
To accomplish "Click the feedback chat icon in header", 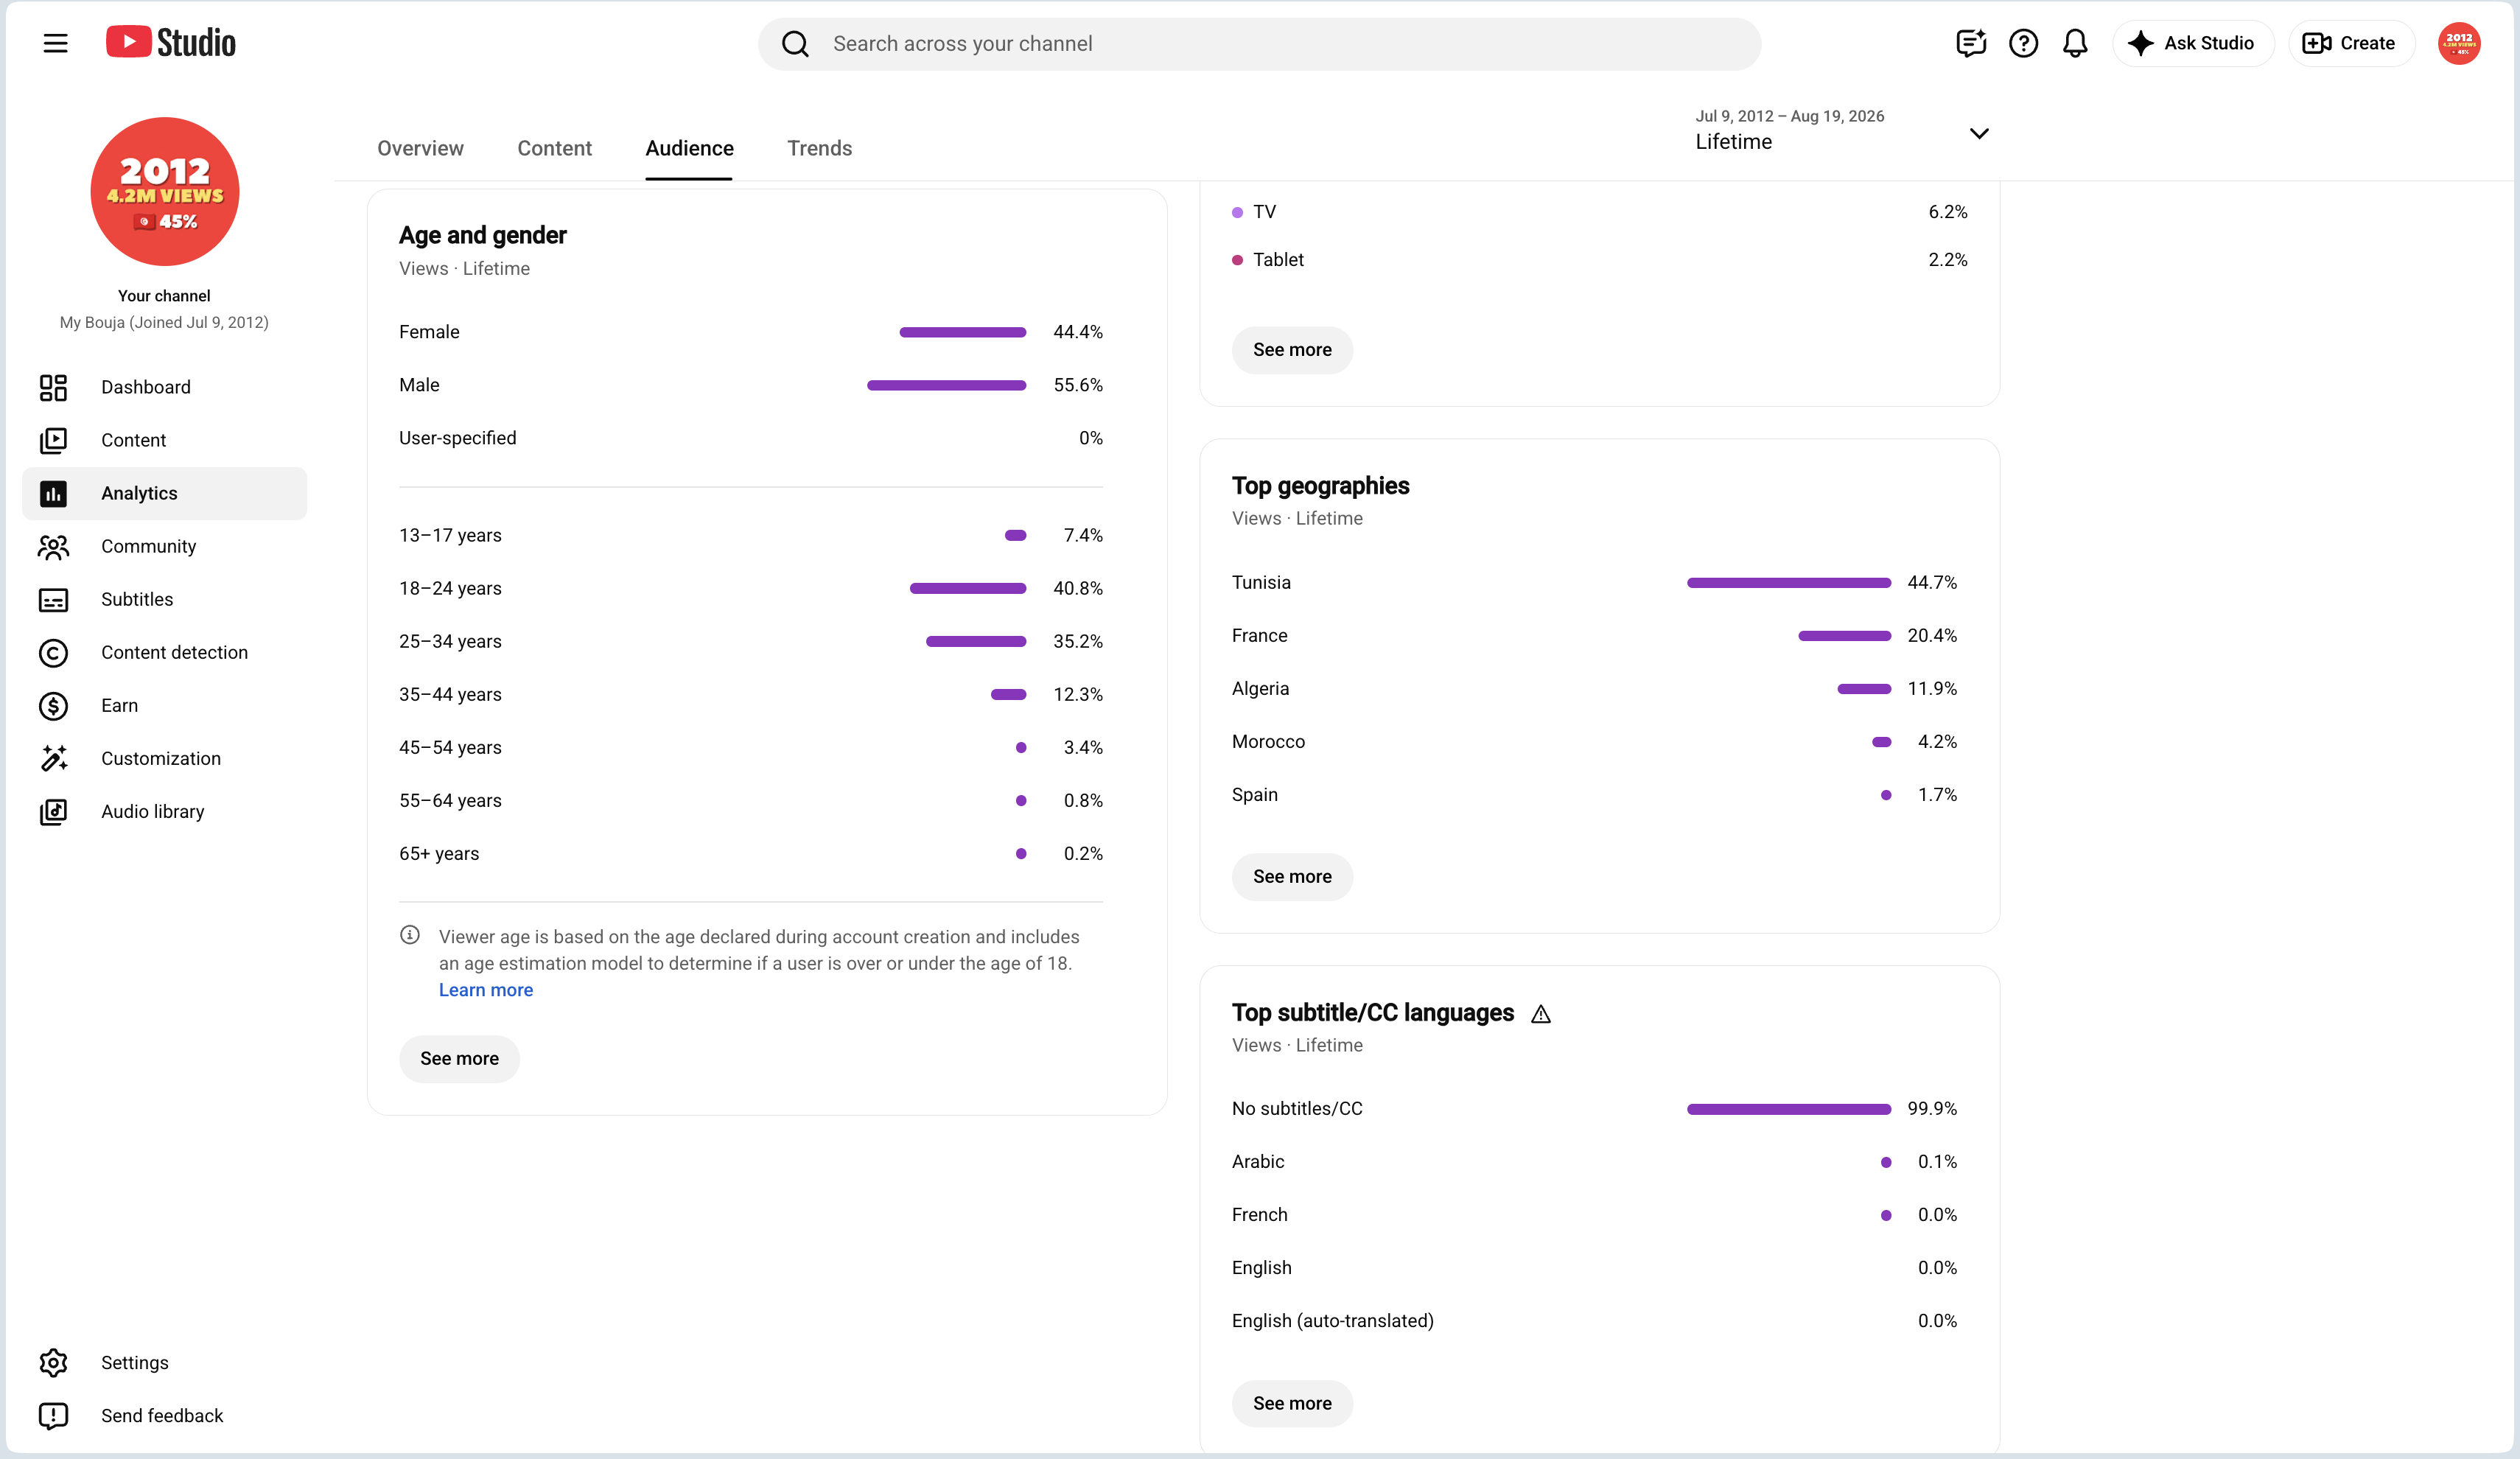I will coord(1970,43).
